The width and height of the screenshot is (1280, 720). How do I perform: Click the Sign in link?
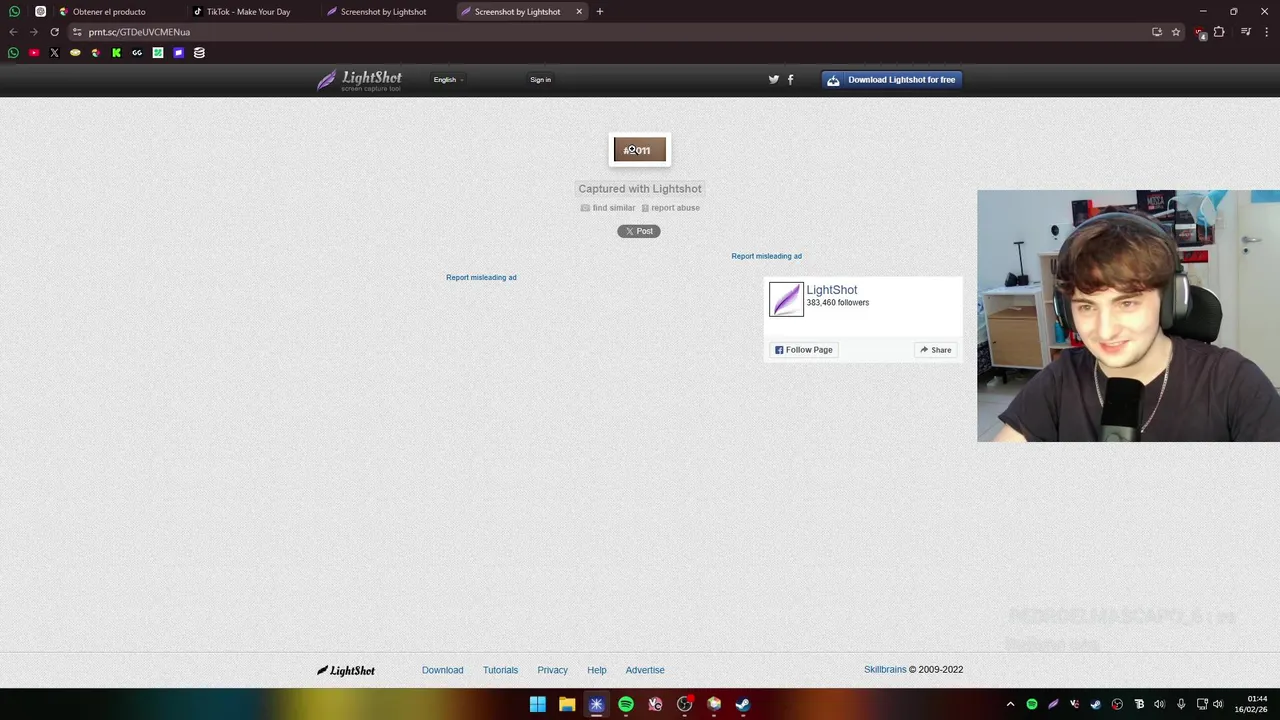point(540,80)
